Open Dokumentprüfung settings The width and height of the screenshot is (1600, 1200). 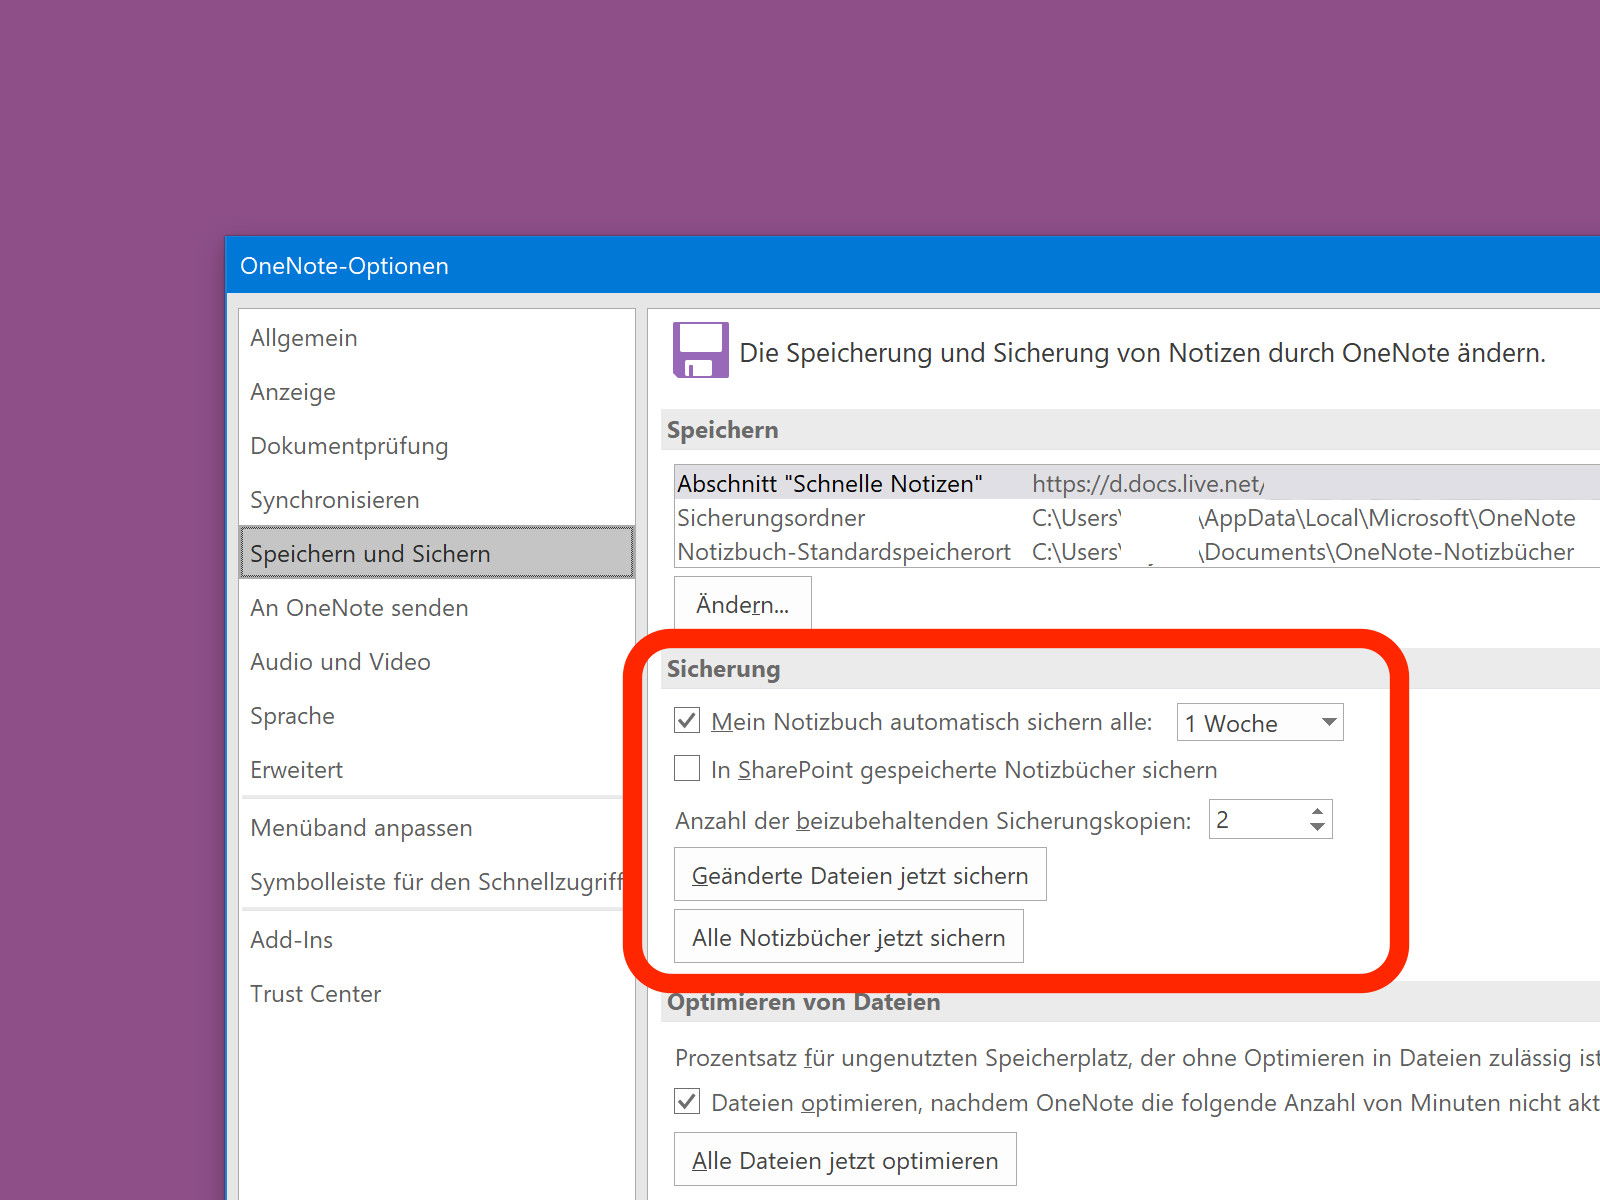tap(437, 446)
